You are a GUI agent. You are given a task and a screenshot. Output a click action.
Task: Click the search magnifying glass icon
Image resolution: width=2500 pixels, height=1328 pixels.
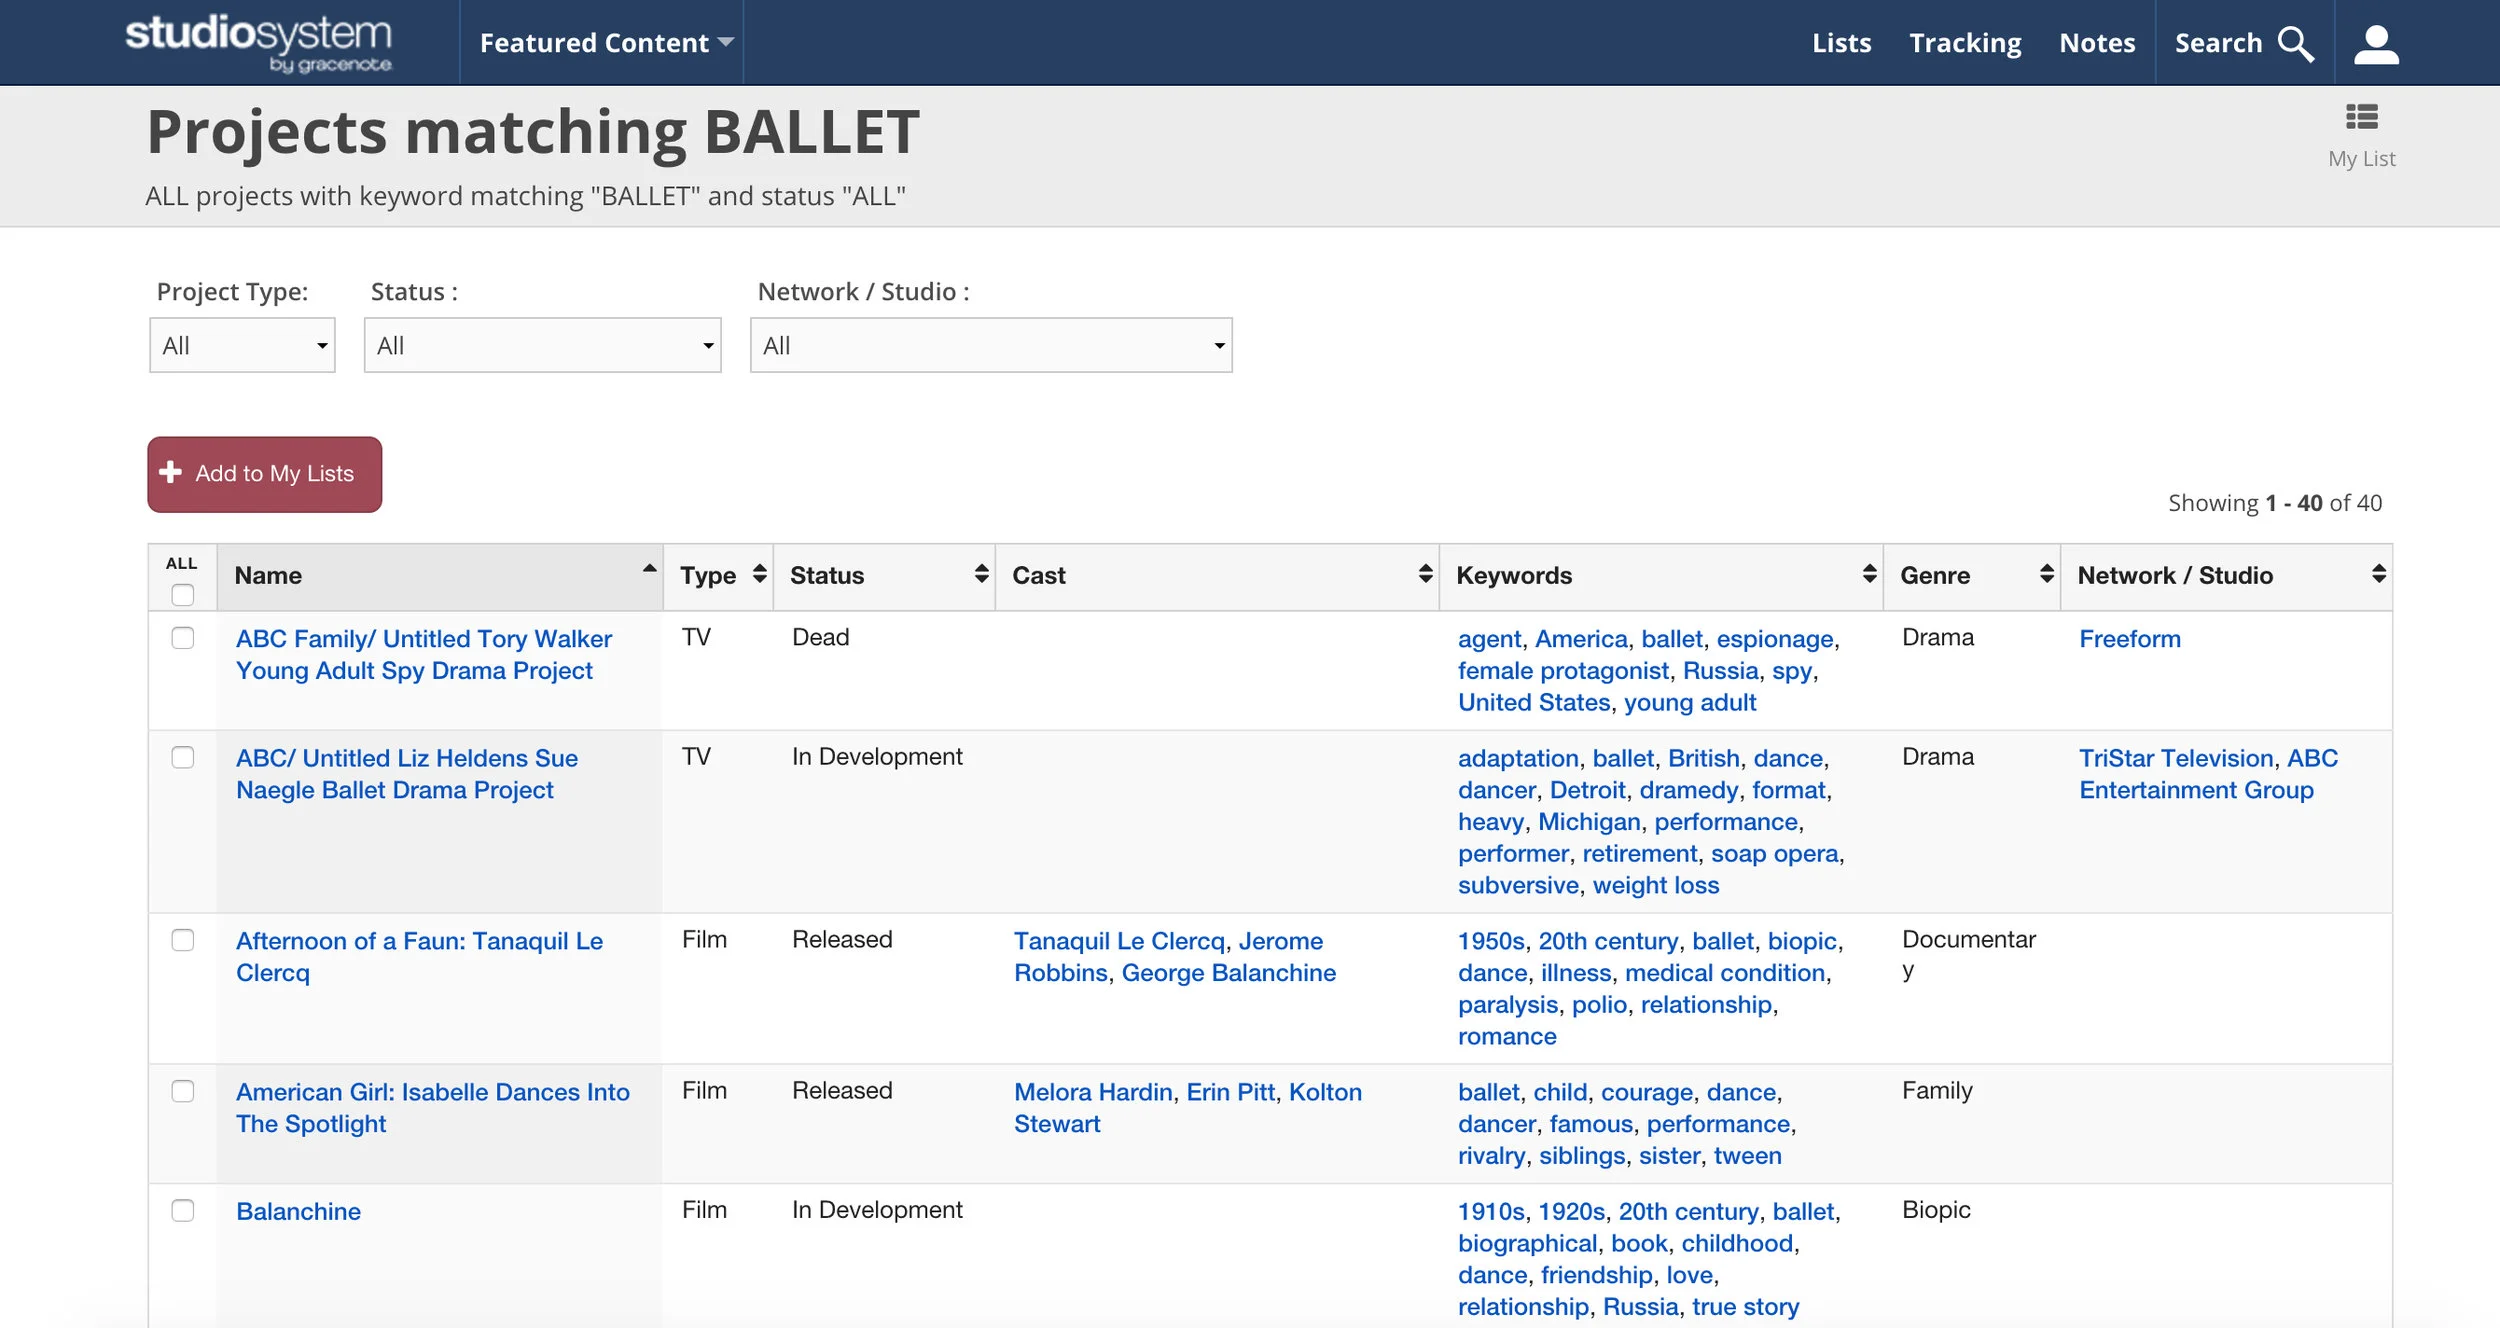2296,44
